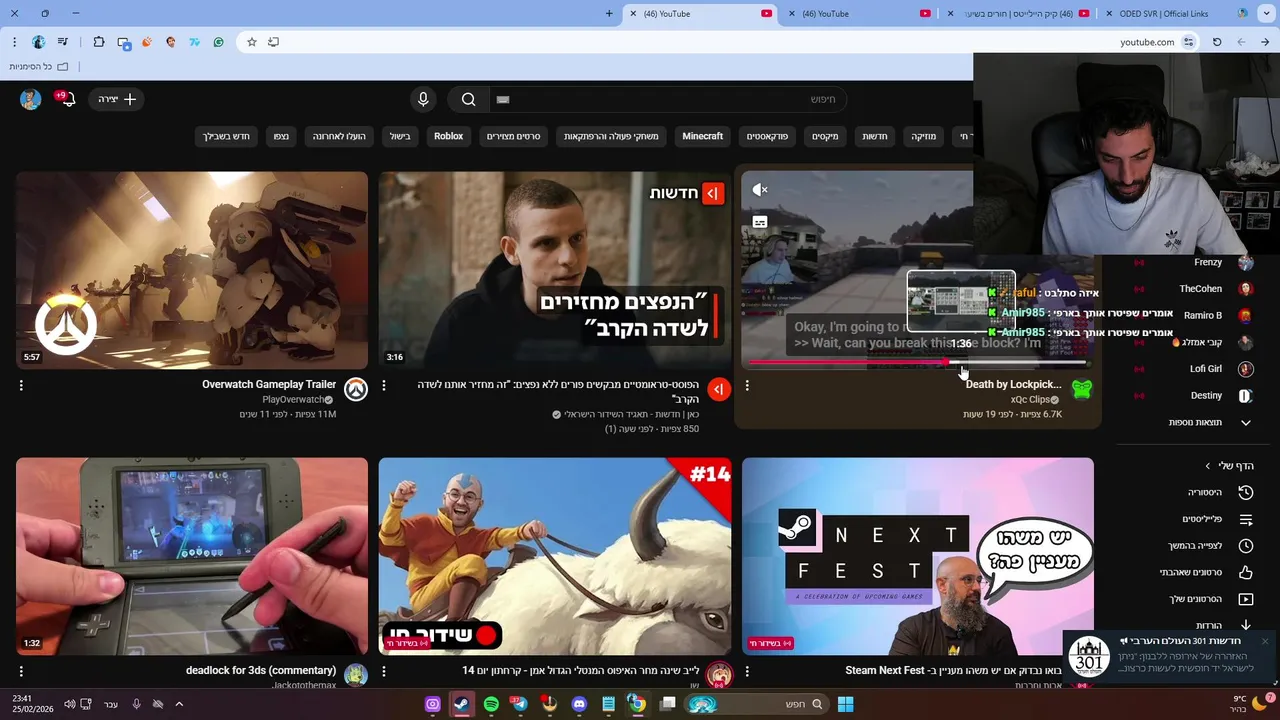Click the on-screen keyboard icon in search box
The width and height of the screenshot is (1280, 720).
coord(503,99)
